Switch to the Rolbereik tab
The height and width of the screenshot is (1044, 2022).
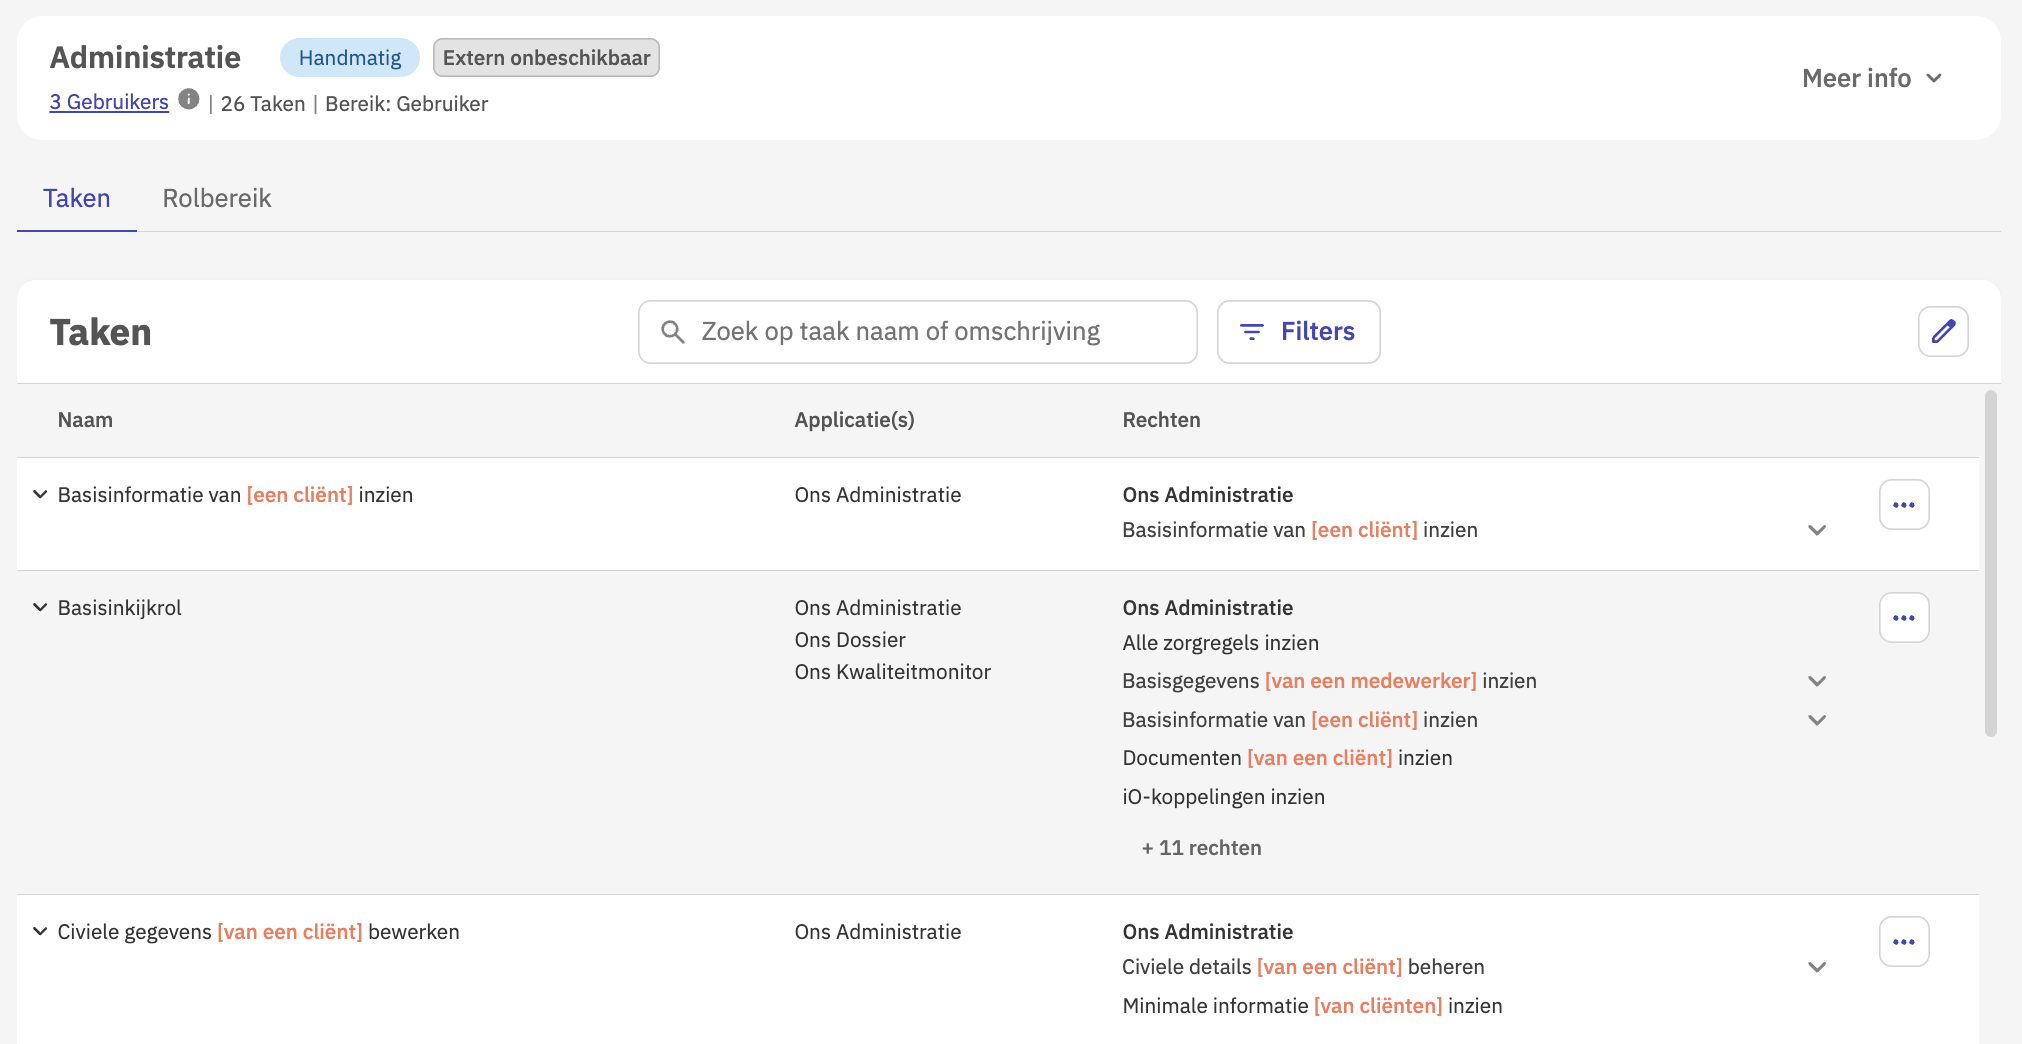(217, 198)
